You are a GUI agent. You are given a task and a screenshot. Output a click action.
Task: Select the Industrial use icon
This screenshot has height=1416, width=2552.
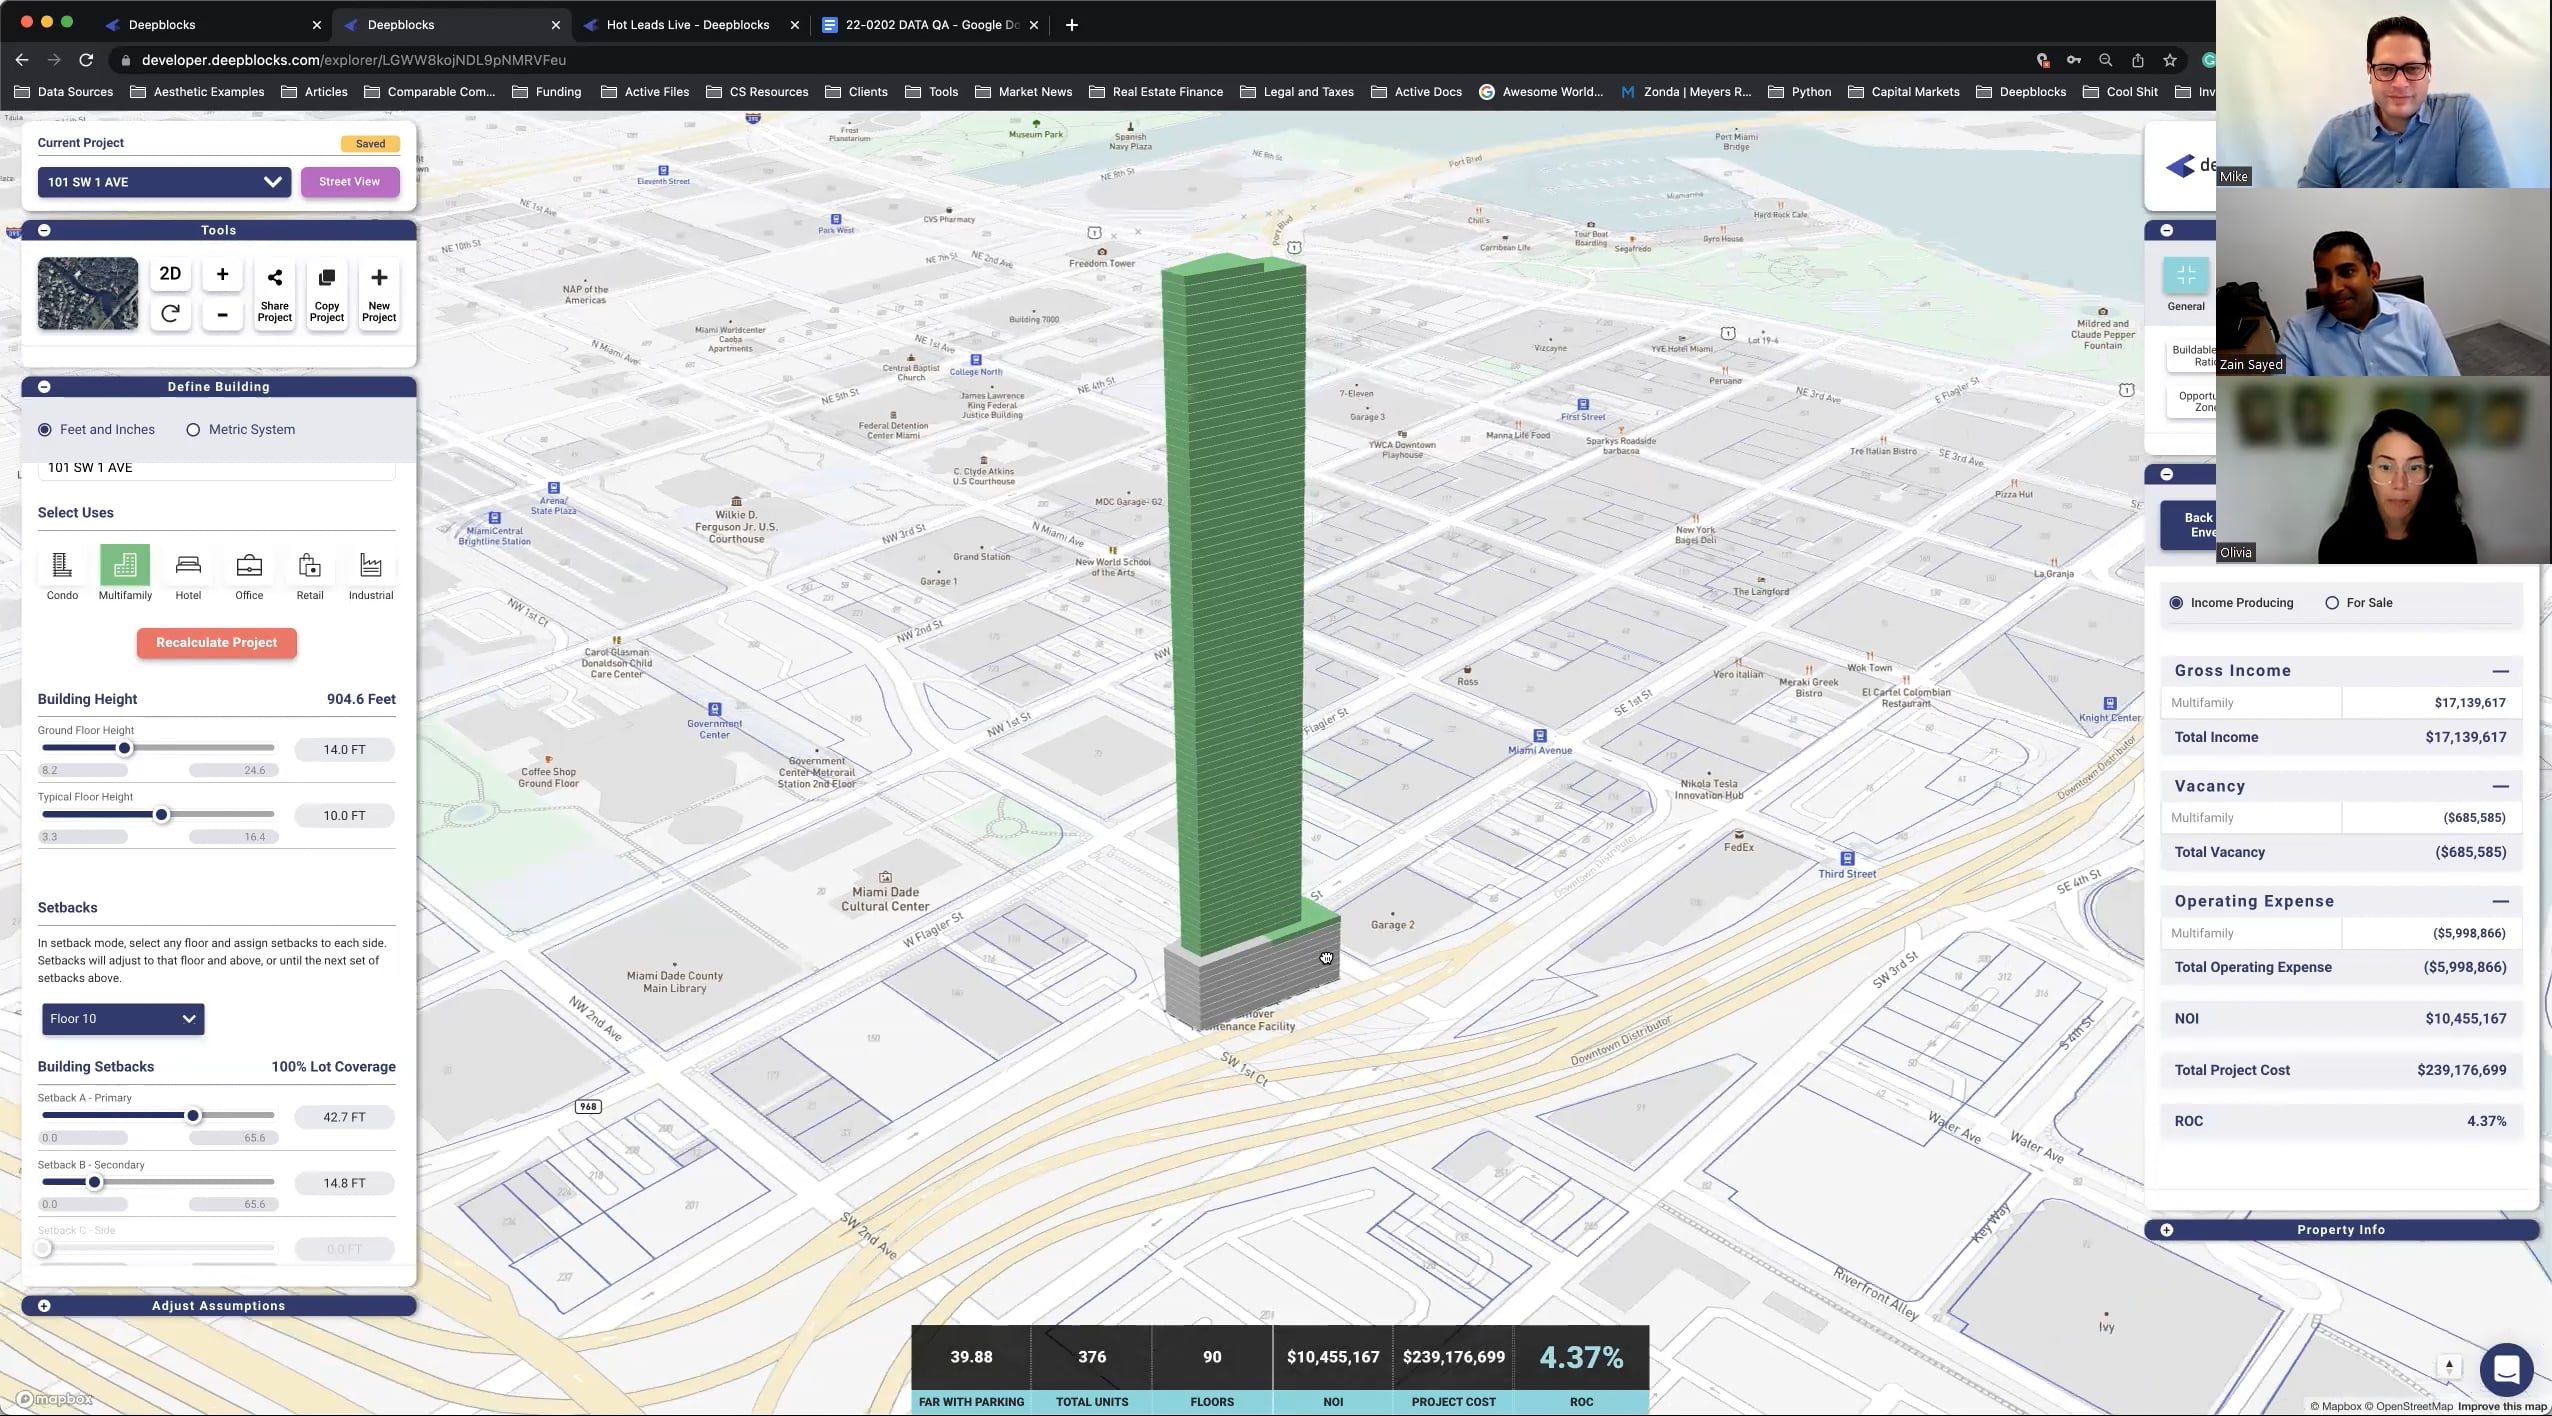tap(371, 566)
